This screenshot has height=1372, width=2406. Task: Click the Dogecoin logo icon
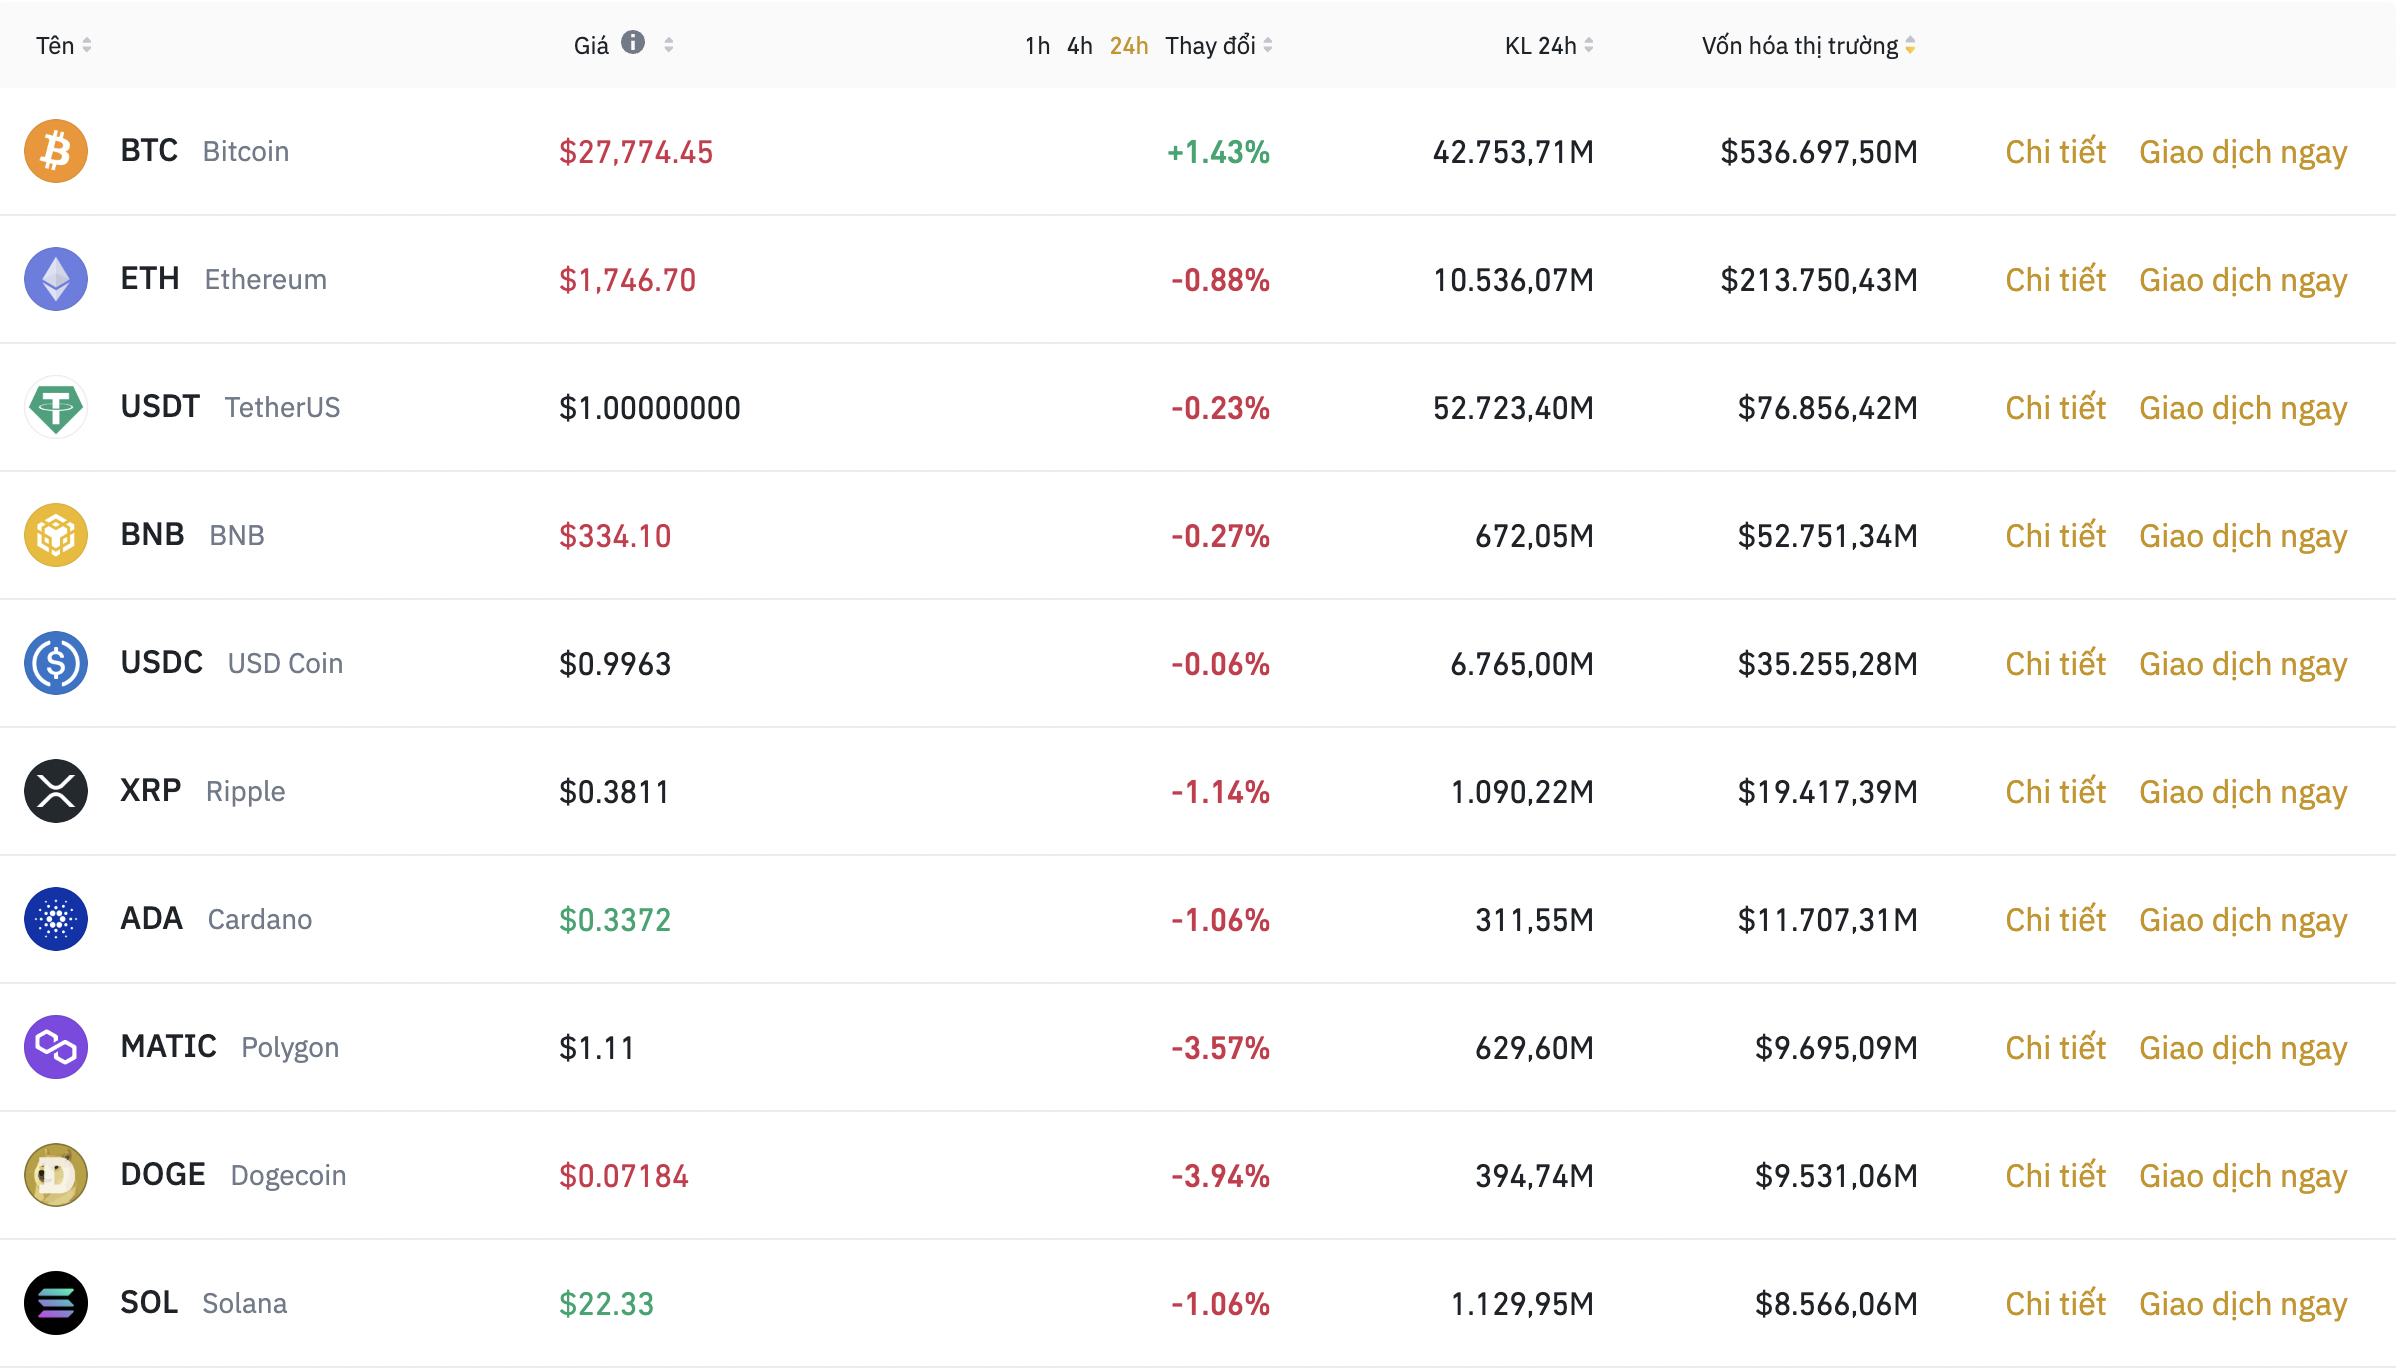(56, 1175)
